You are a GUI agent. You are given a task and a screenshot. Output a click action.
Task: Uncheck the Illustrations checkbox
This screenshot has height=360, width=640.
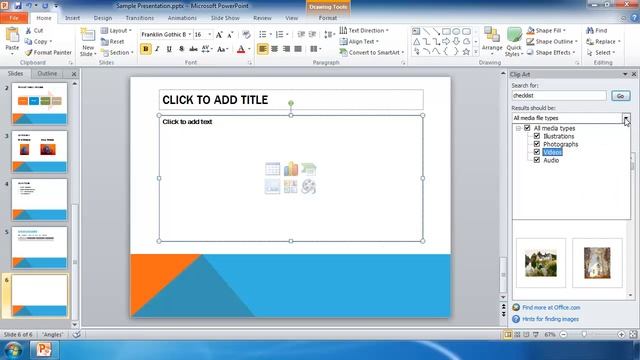537,136
